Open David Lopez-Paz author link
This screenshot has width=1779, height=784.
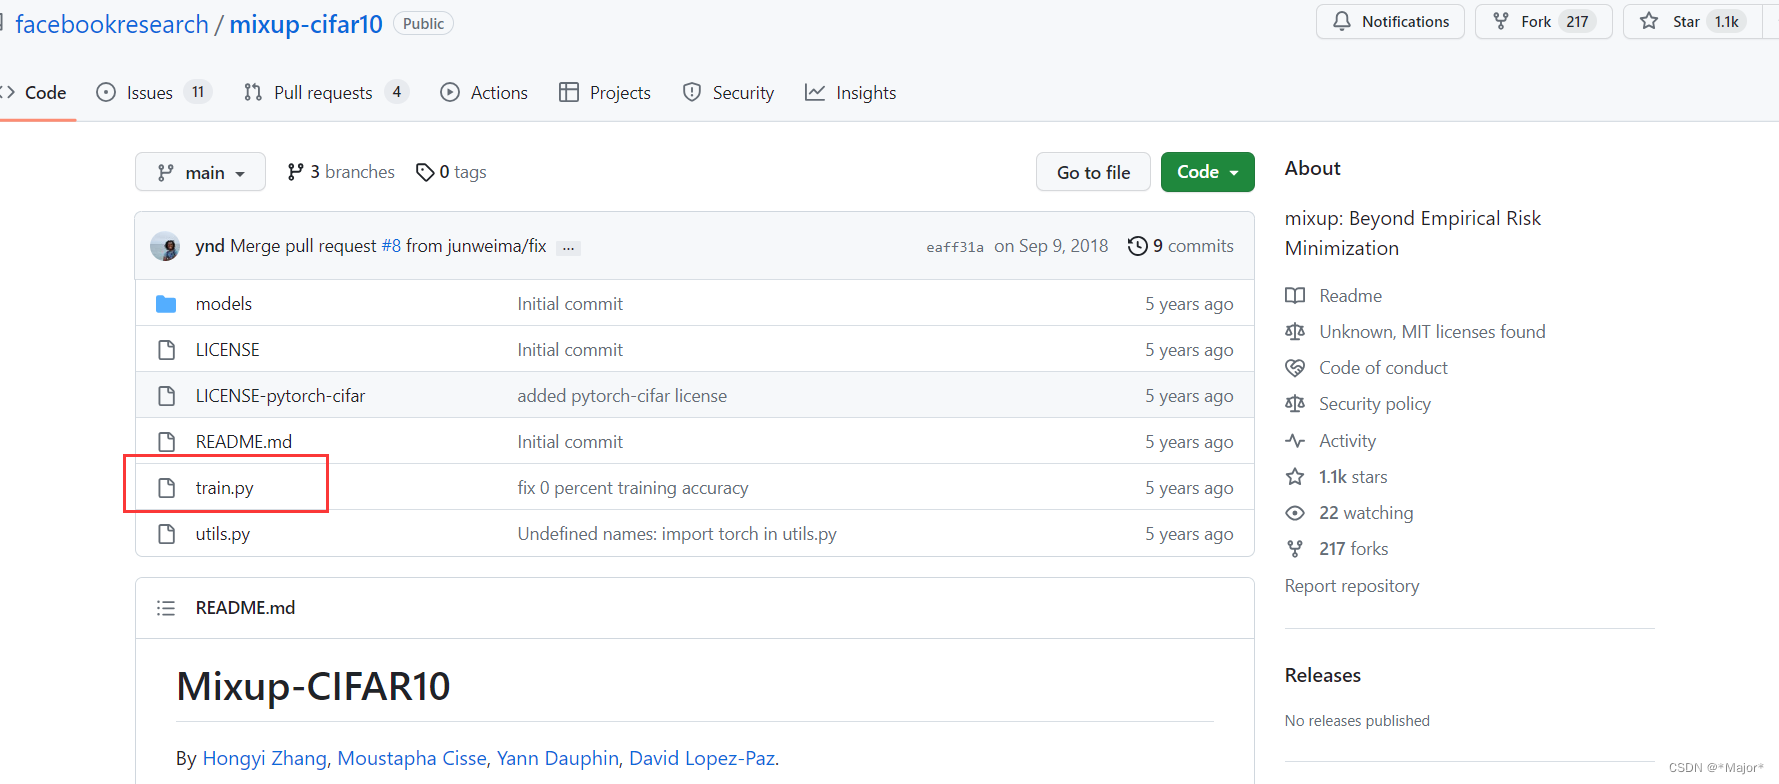(x=702, y=758)
